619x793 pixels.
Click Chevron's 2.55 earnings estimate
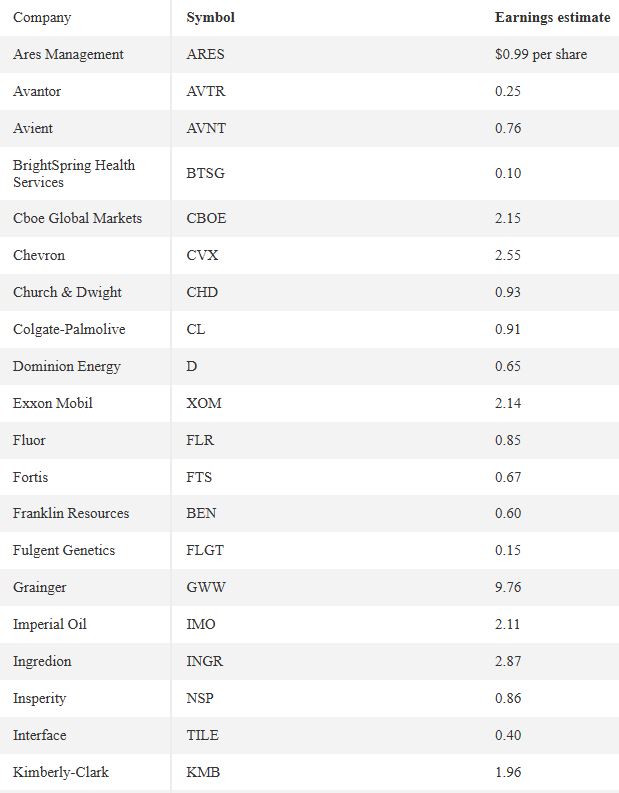click(508, 255)
